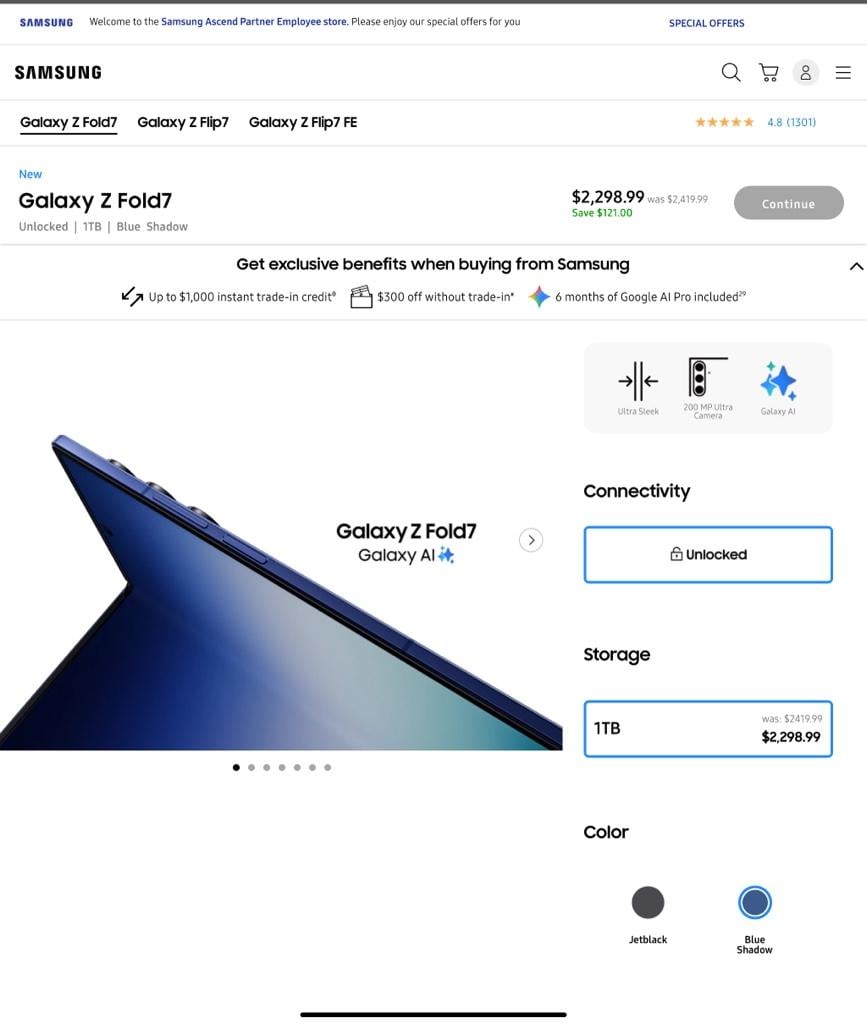The height and width of the screenshot is (1024, 867).
Task: Collapse the exclusive benefits banner
Action: click(856, 266)
